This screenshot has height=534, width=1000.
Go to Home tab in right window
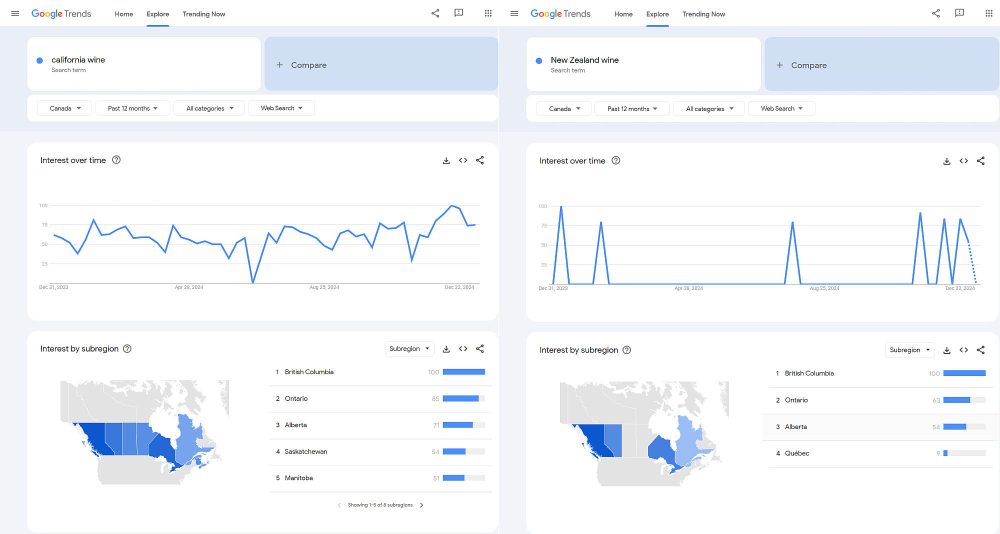click(623, 14)
